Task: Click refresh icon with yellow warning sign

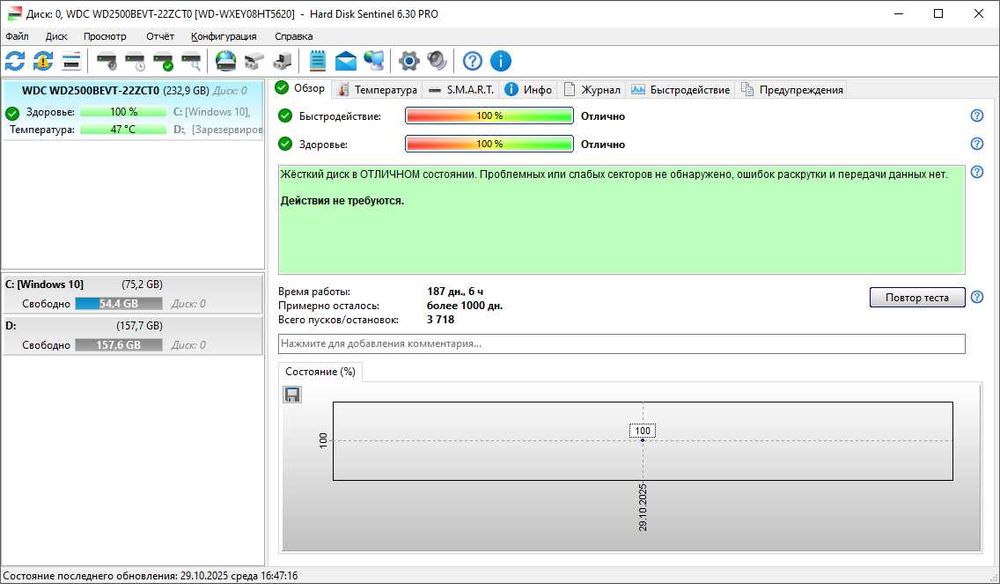Action: (43, 61)
